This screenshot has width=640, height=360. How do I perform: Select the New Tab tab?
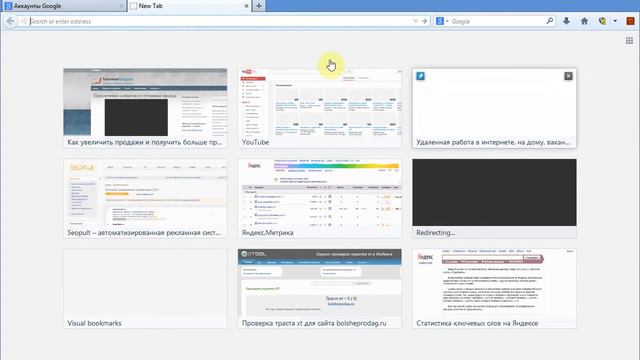coord(189,6)
